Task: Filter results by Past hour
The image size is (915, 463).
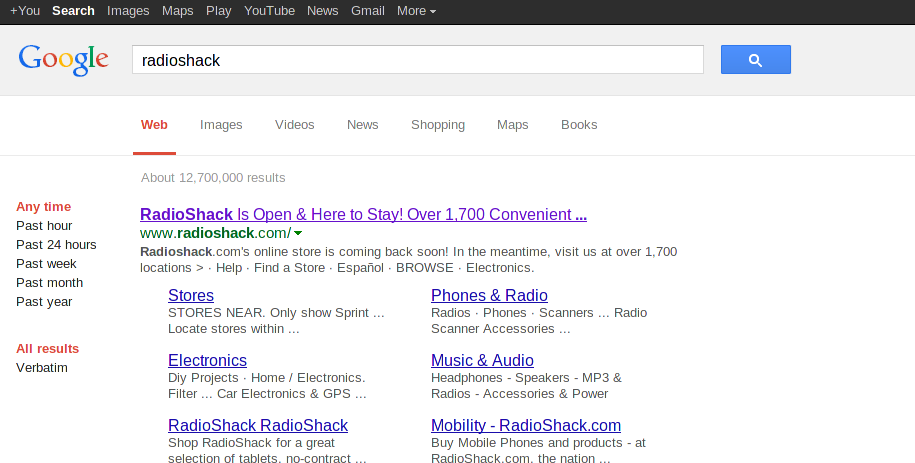Action: (x=44, y=226)
